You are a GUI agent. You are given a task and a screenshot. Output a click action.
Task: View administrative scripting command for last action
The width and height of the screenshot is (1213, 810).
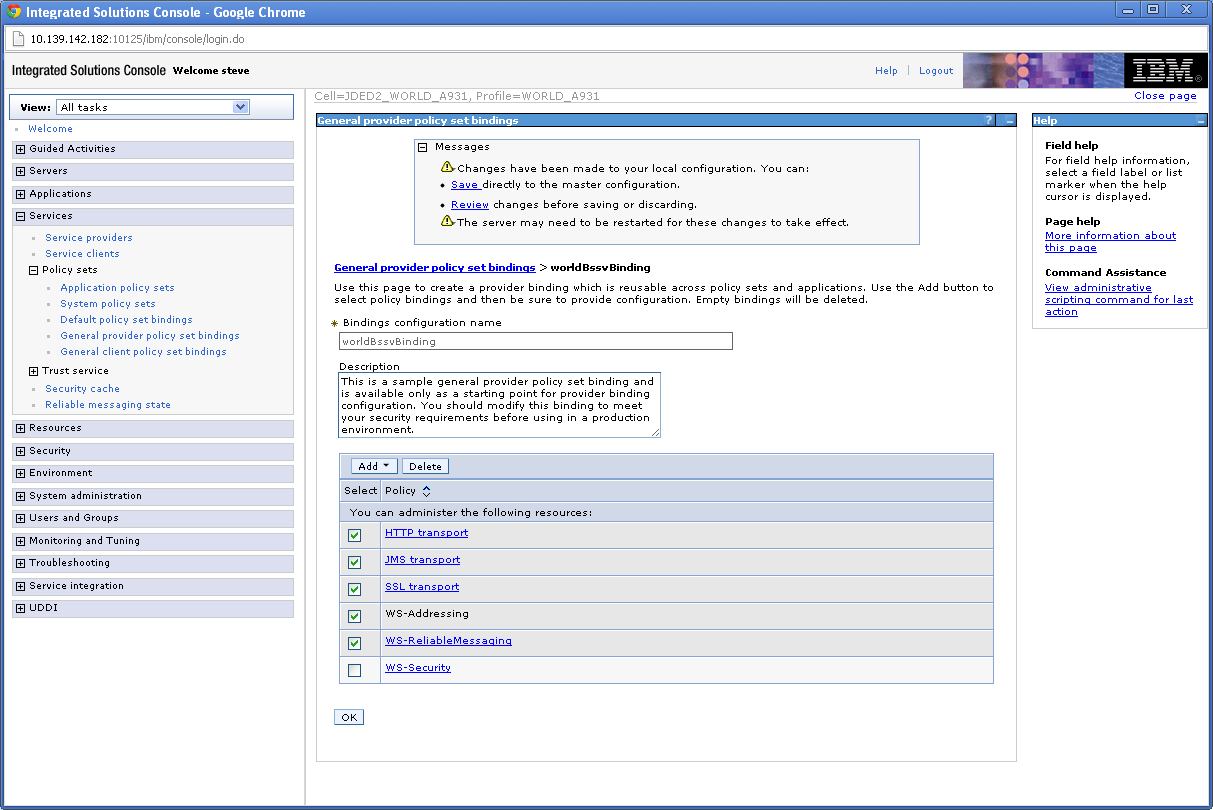click(1119, 300)
